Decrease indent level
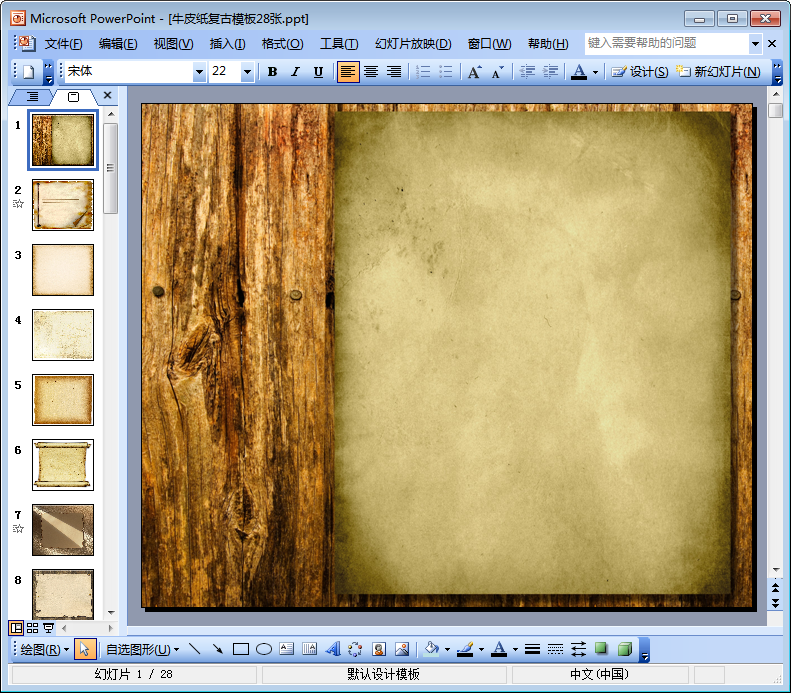The height and width of the screenshot is (693, 791). [528, 72]
